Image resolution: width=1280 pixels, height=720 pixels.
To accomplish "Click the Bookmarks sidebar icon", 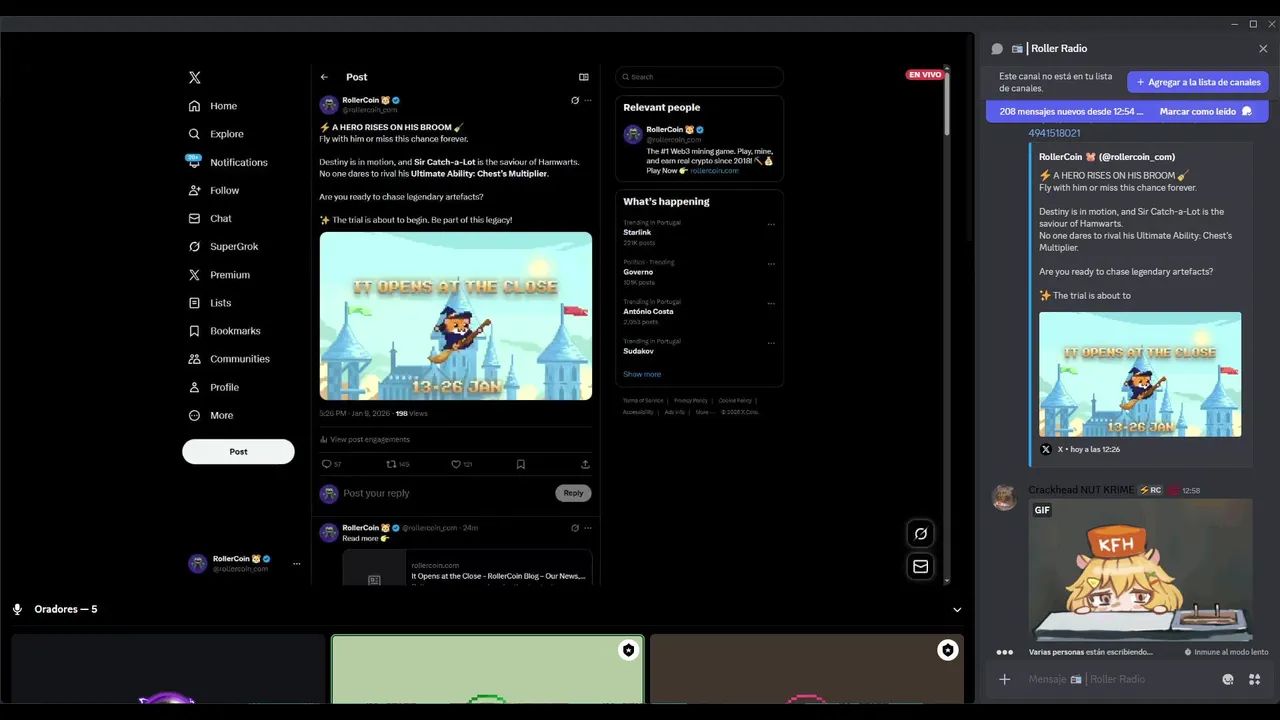I will click(x=195, y=331).
